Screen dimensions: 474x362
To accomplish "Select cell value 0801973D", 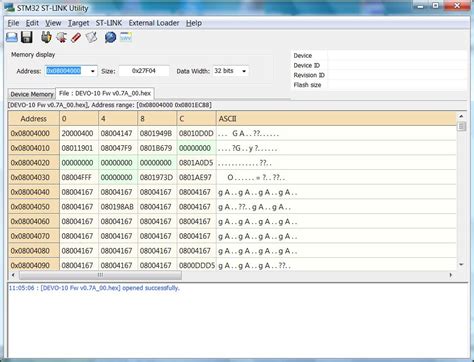I will [x=157, y=177].
